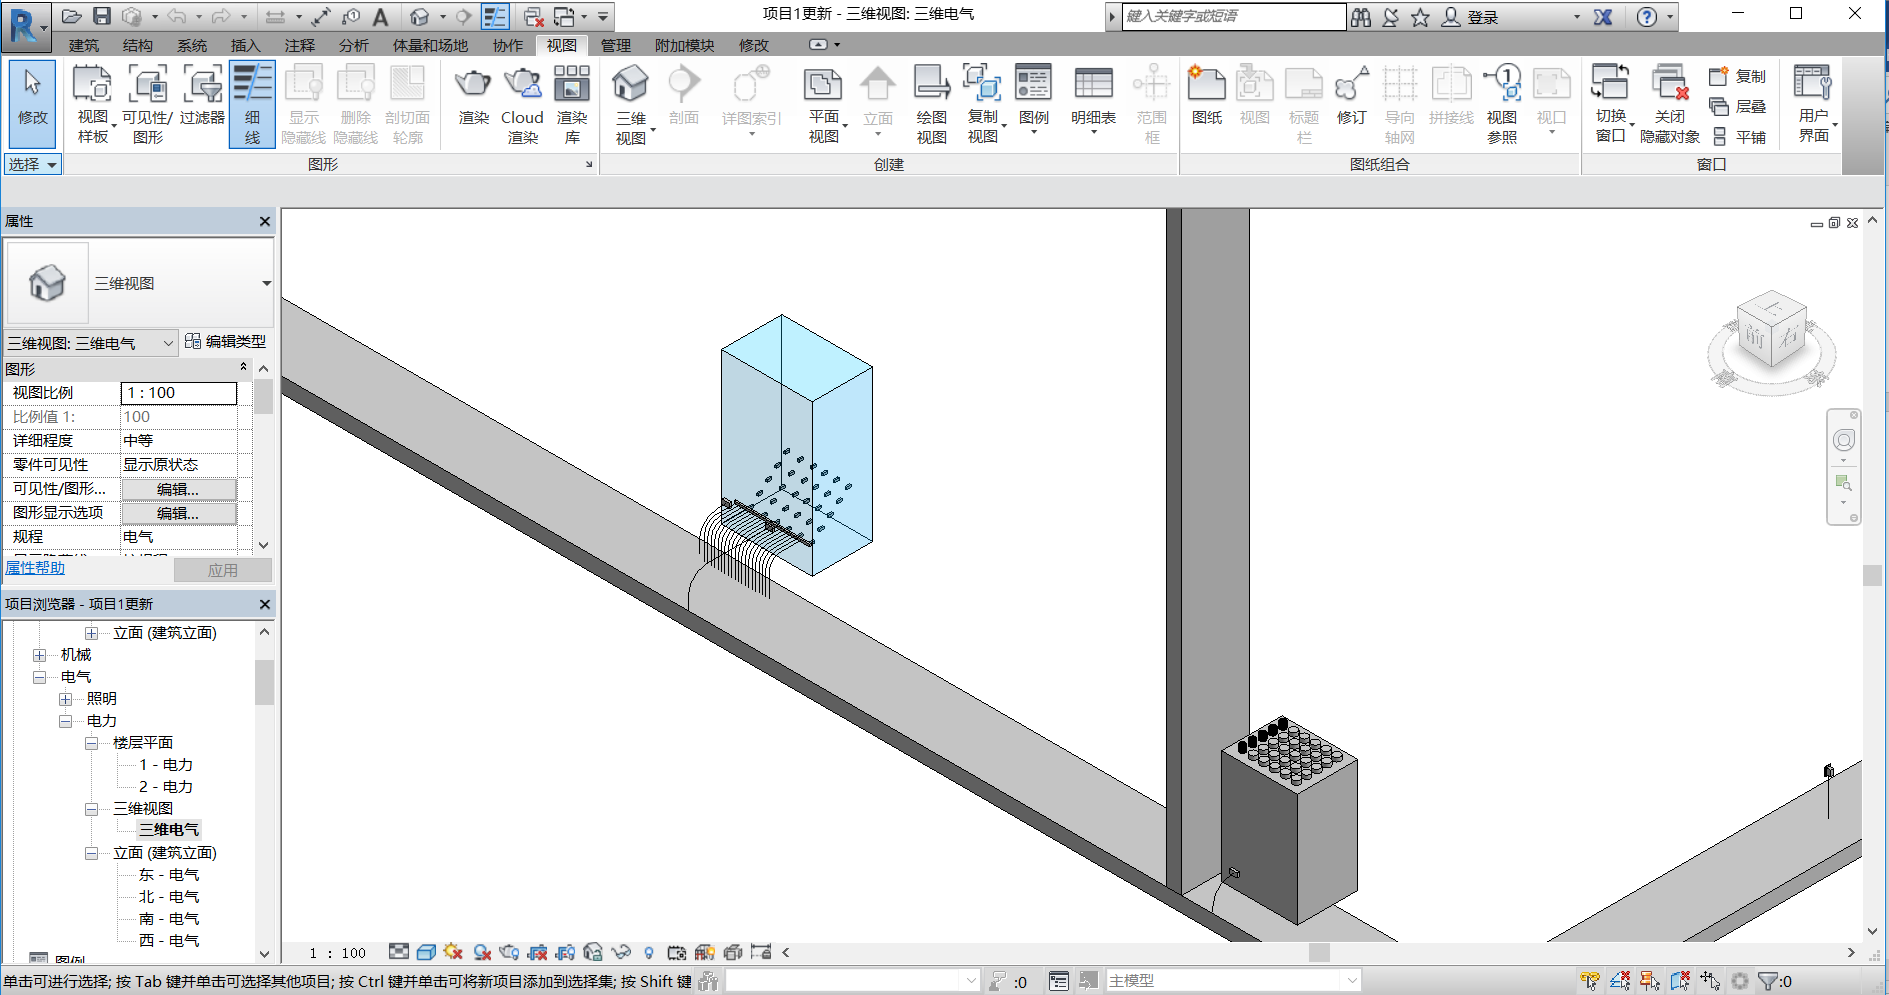Click 编辑... button for 可见性/图形
1889x995 pixels.
click(x=179, y=489)
